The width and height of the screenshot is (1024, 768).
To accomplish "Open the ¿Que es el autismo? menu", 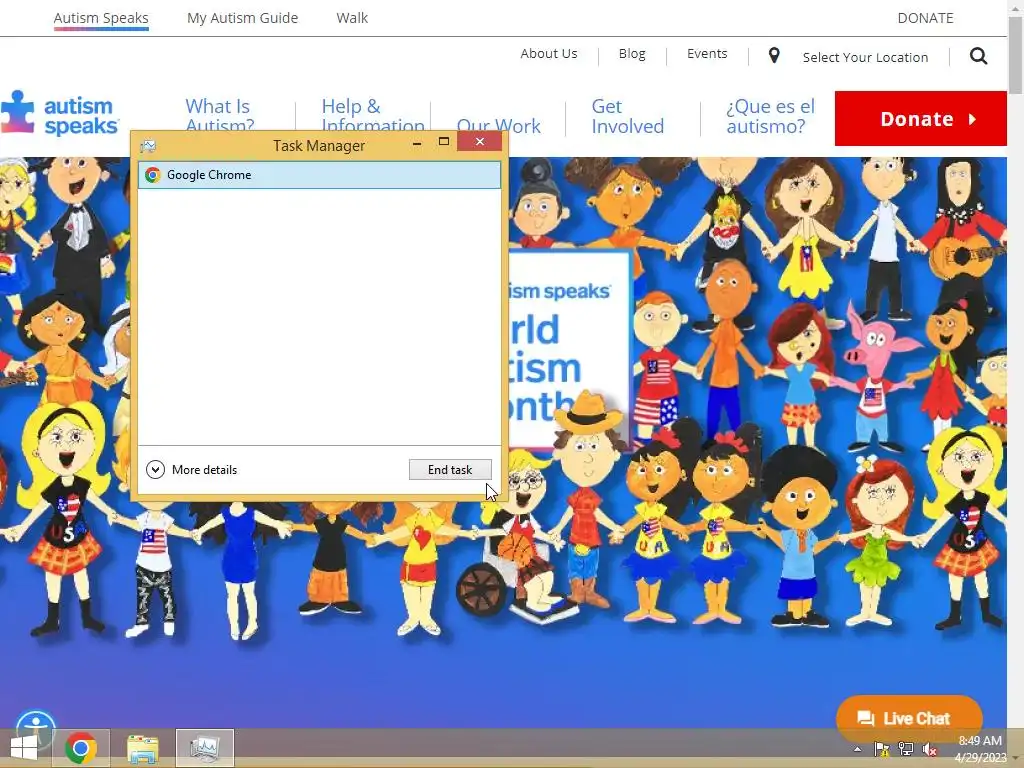I will (771, 116).
